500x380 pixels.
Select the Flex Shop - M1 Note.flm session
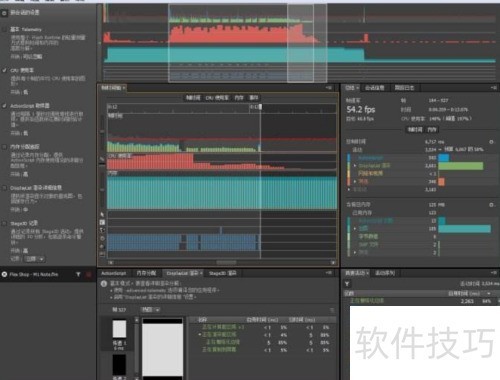34,274
